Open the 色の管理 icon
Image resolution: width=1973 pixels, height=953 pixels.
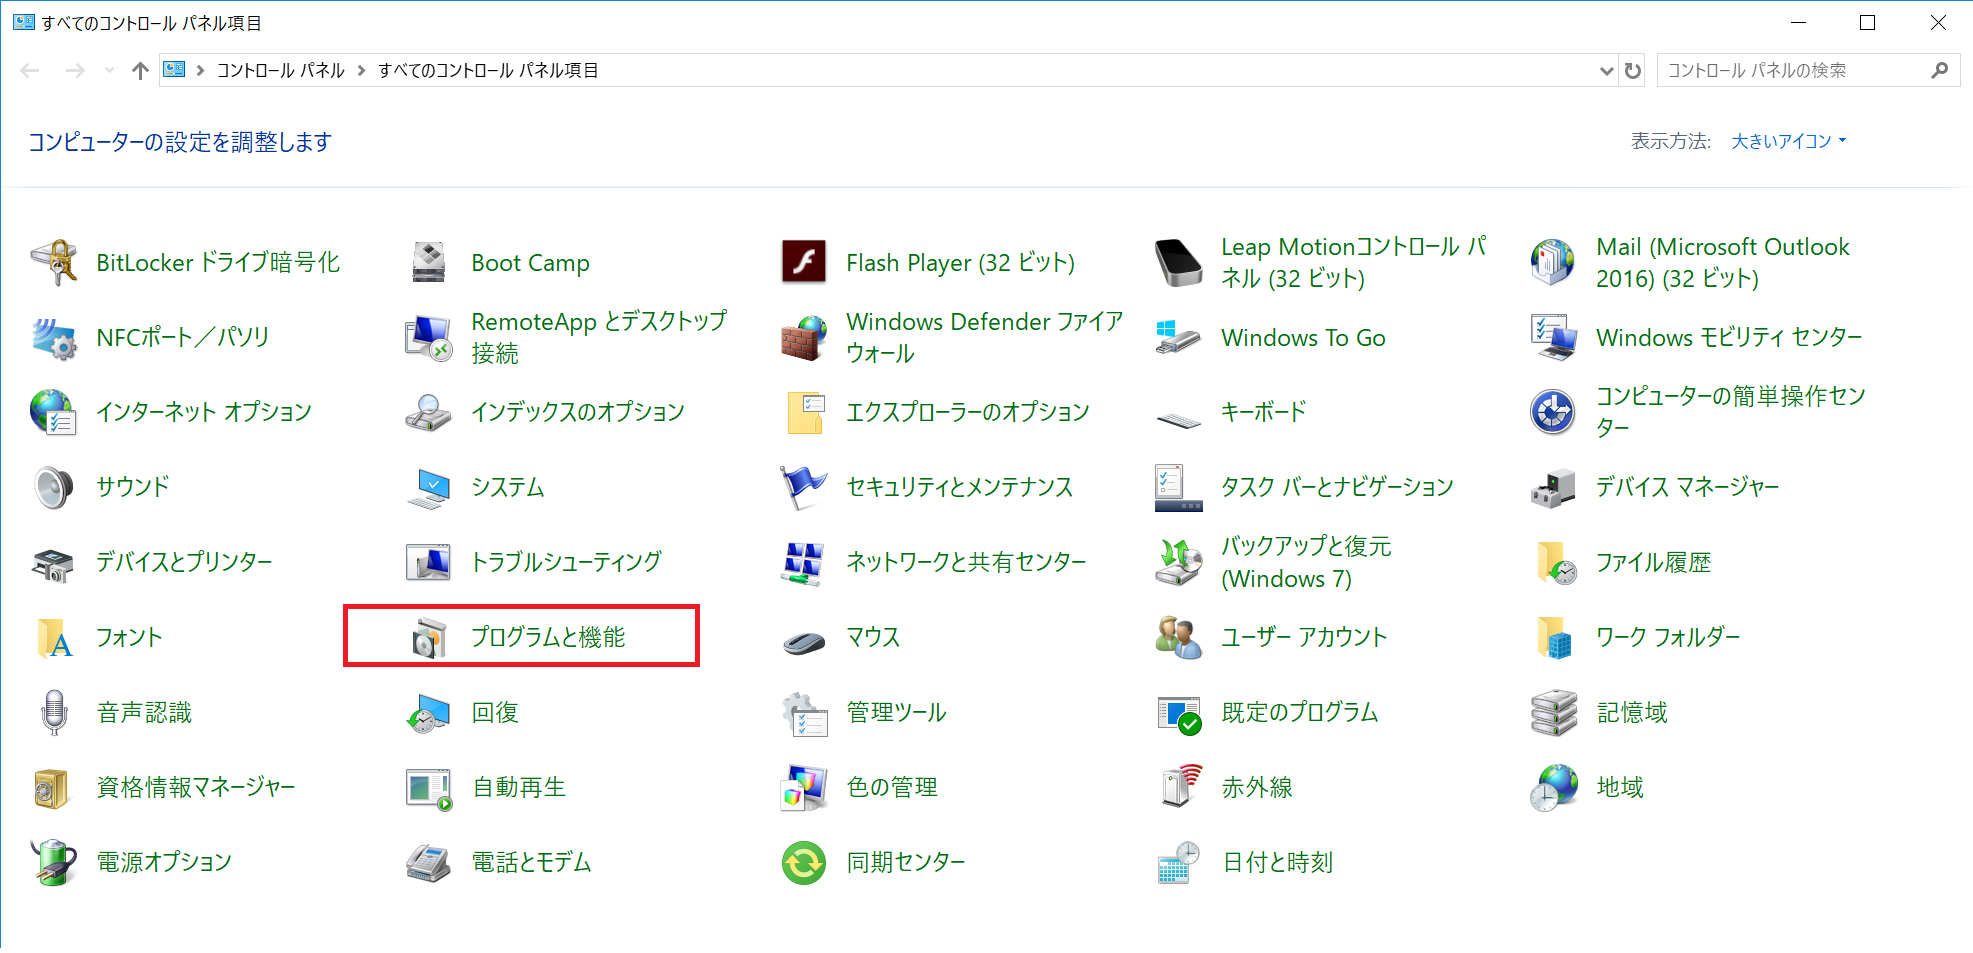pyautogui.click(x=804, y=787)
